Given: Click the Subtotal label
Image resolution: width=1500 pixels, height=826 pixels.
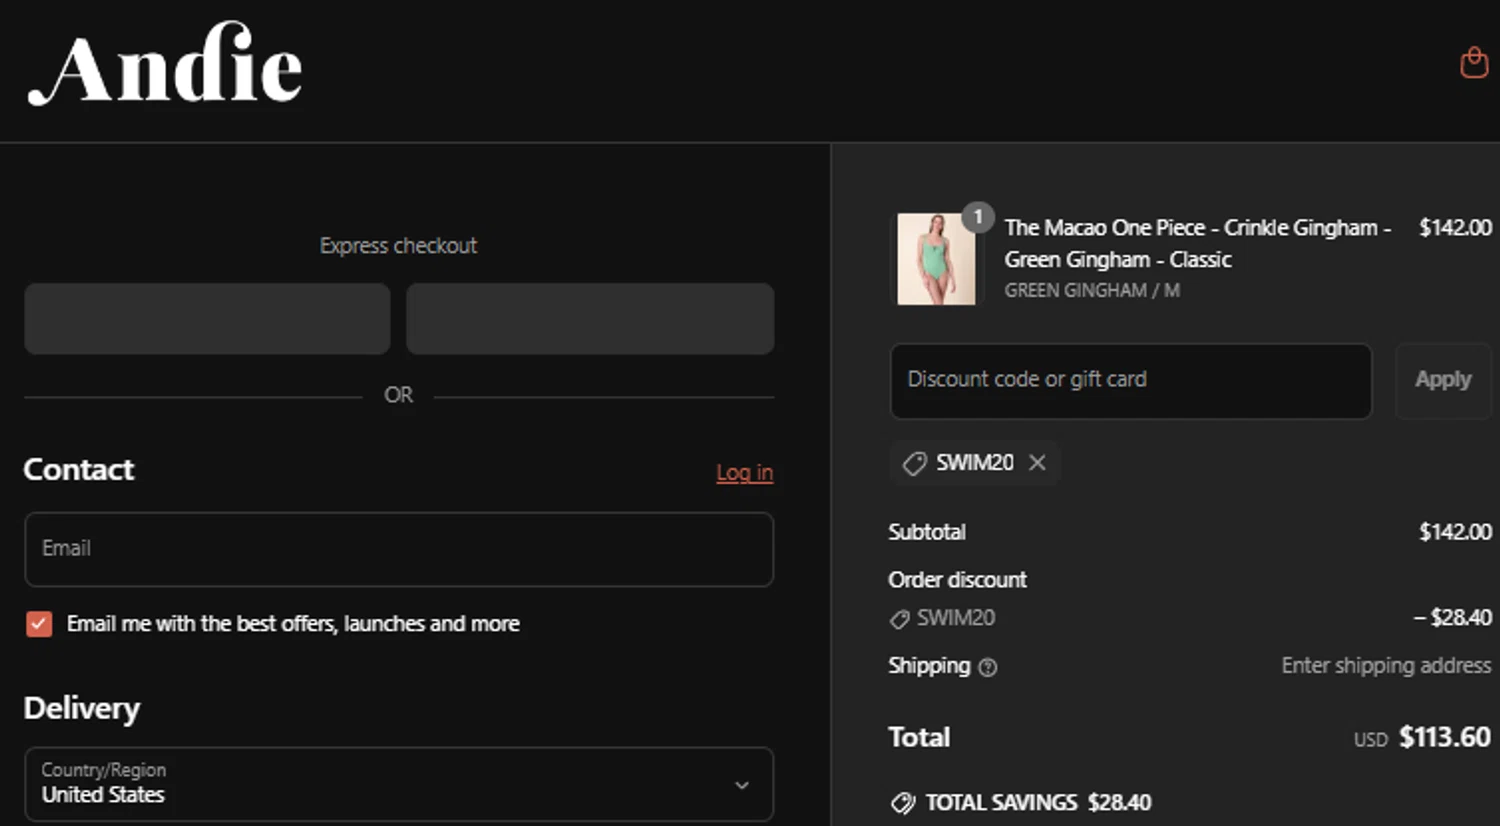Looking at the screenshot, I should pyautogui.click(x=927, y=532).
